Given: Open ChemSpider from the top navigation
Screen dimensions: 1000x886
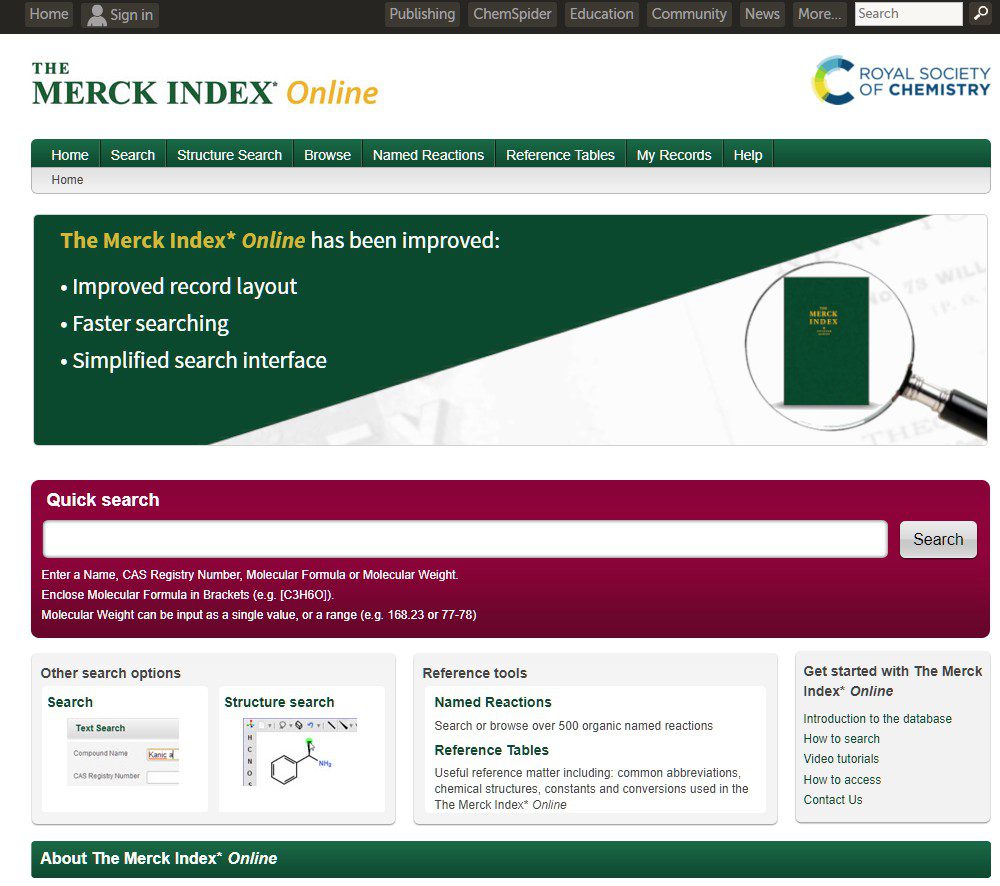Looking at the screenshot, I should coord(511,14).
